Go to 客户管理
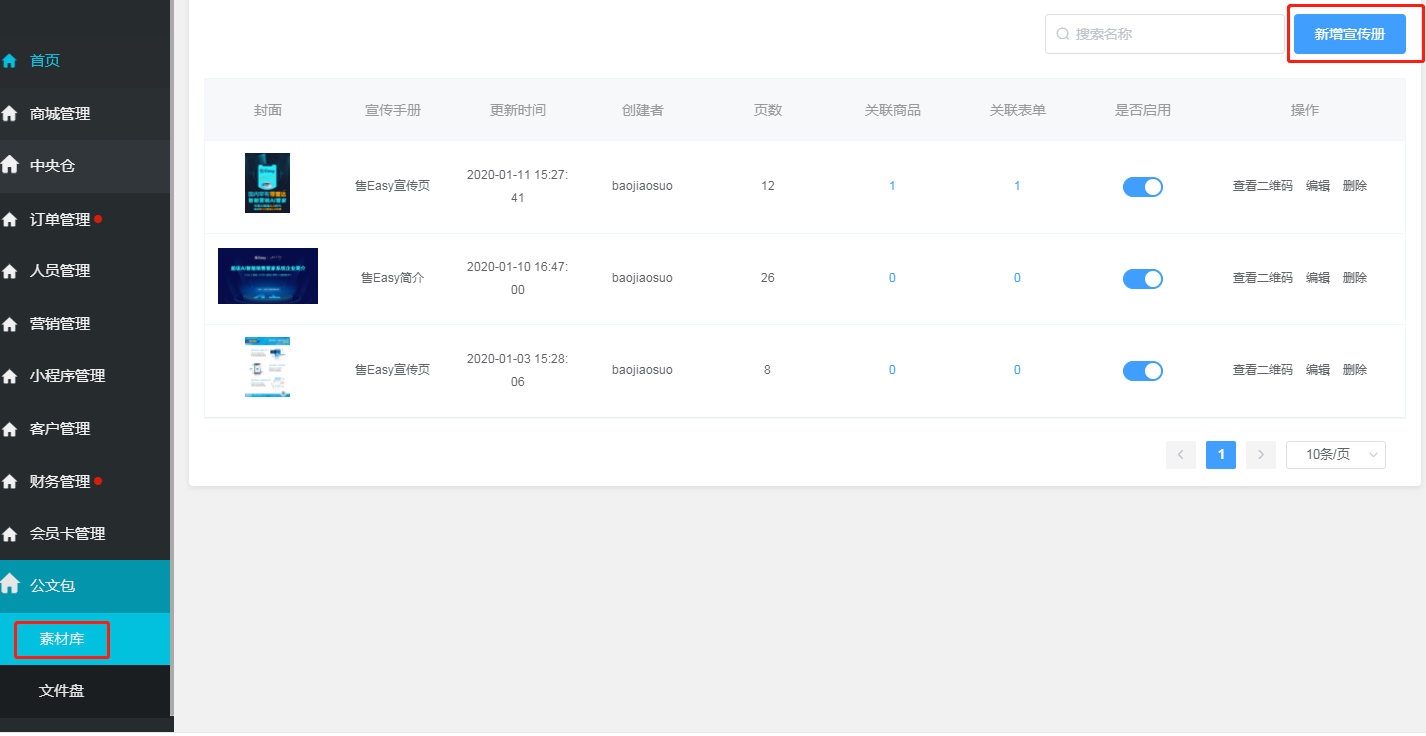The height and width of the screenshot is (736, 1426). (60, 429)
